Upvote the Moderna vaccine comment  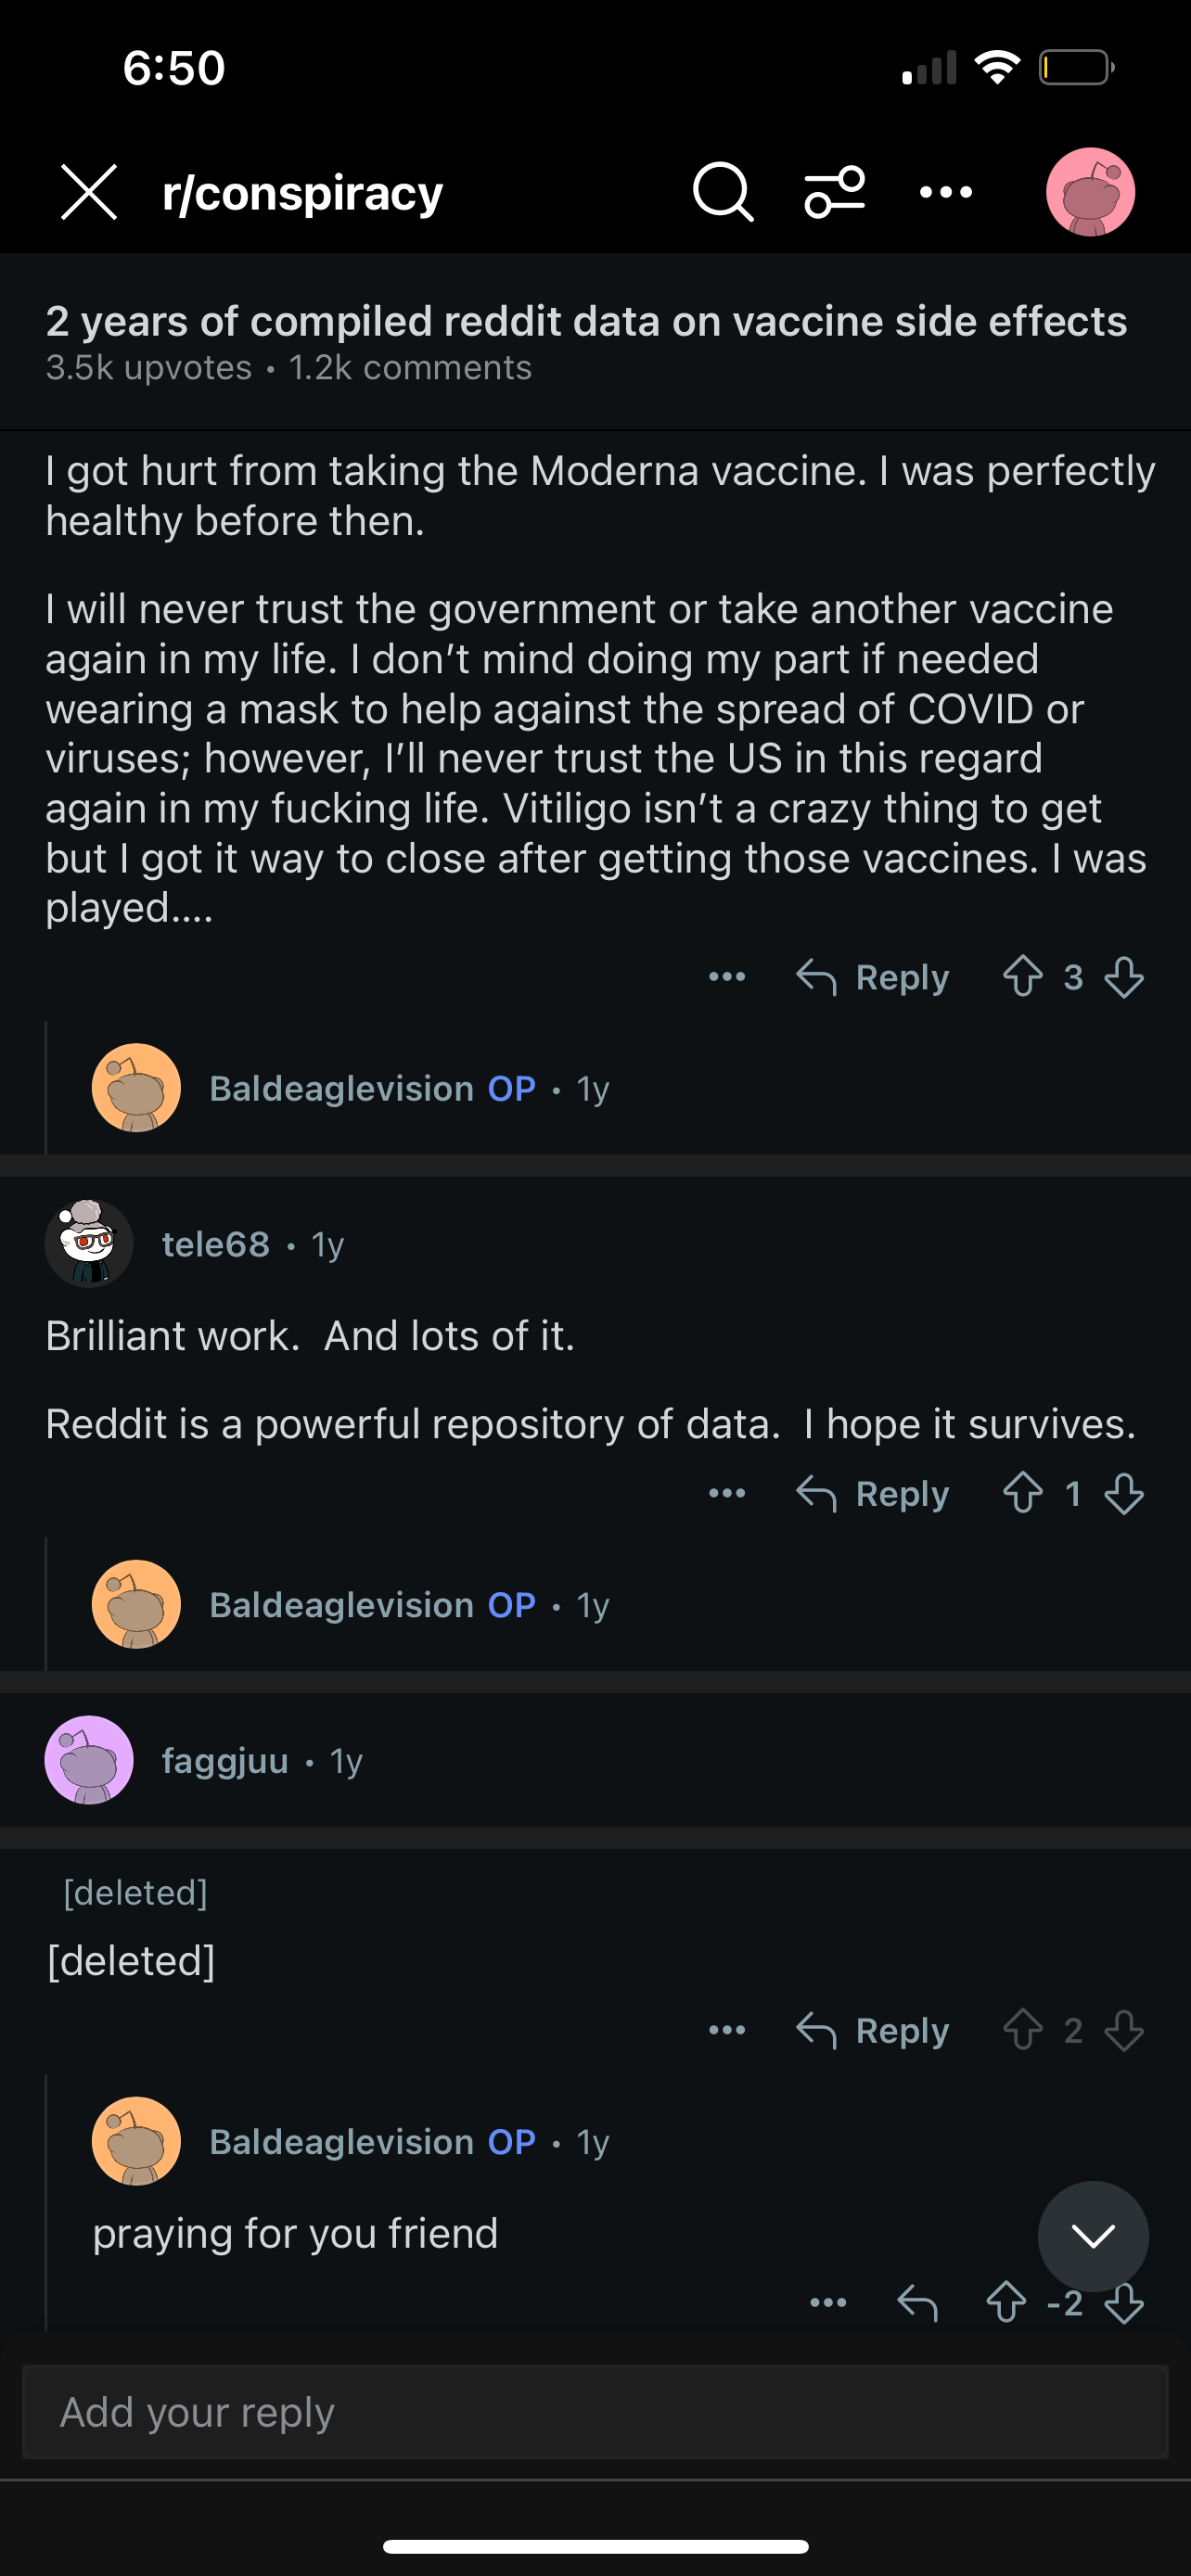pyautogui.click(x=1022, y=977)
